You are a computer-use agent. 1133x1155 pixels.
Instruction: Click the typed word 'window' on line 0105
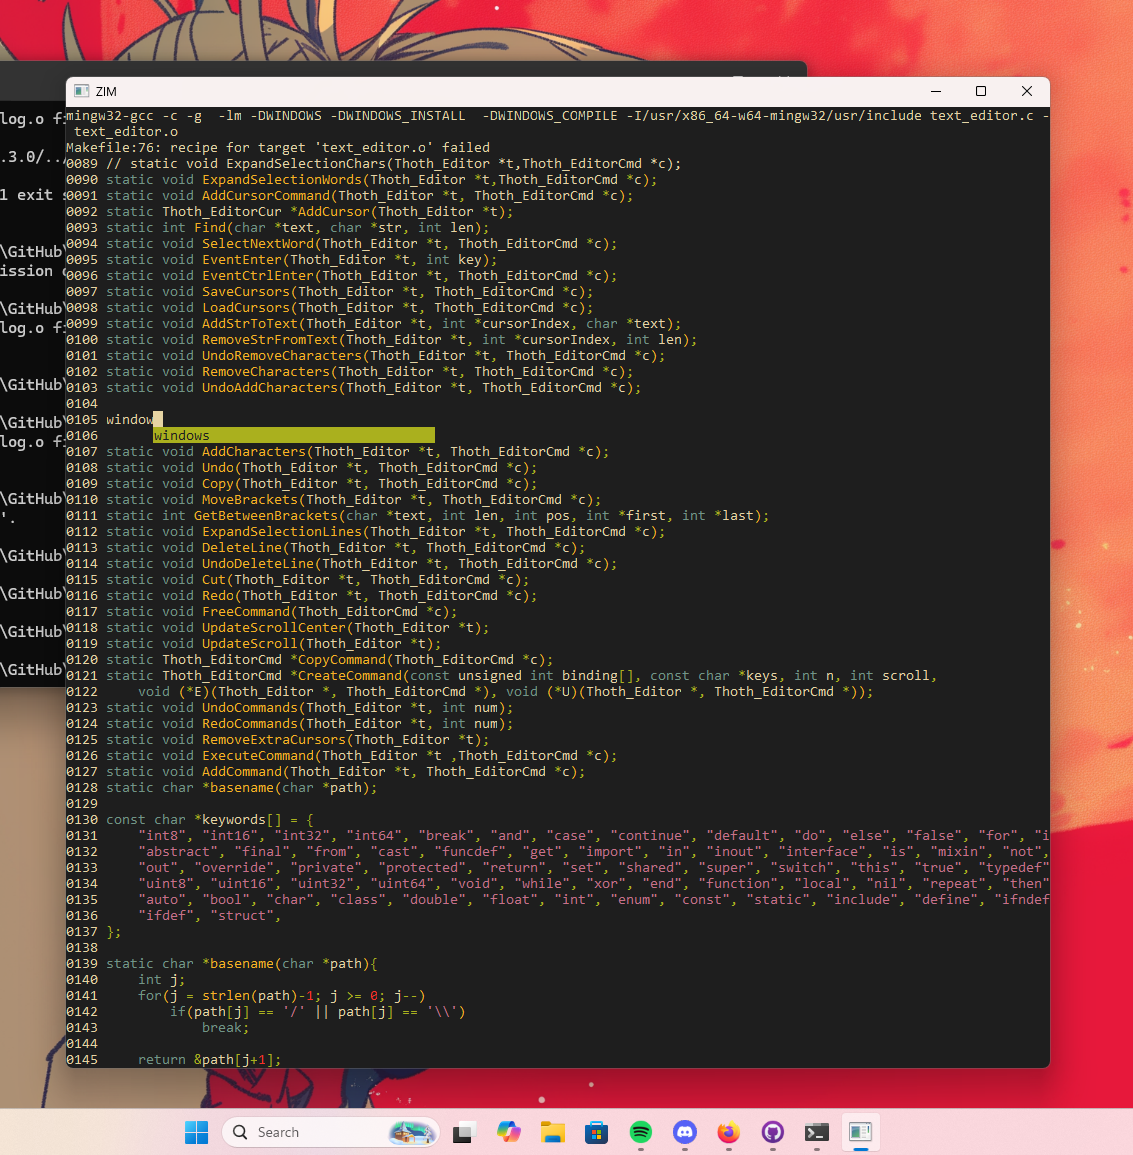(x=130, y=420)
